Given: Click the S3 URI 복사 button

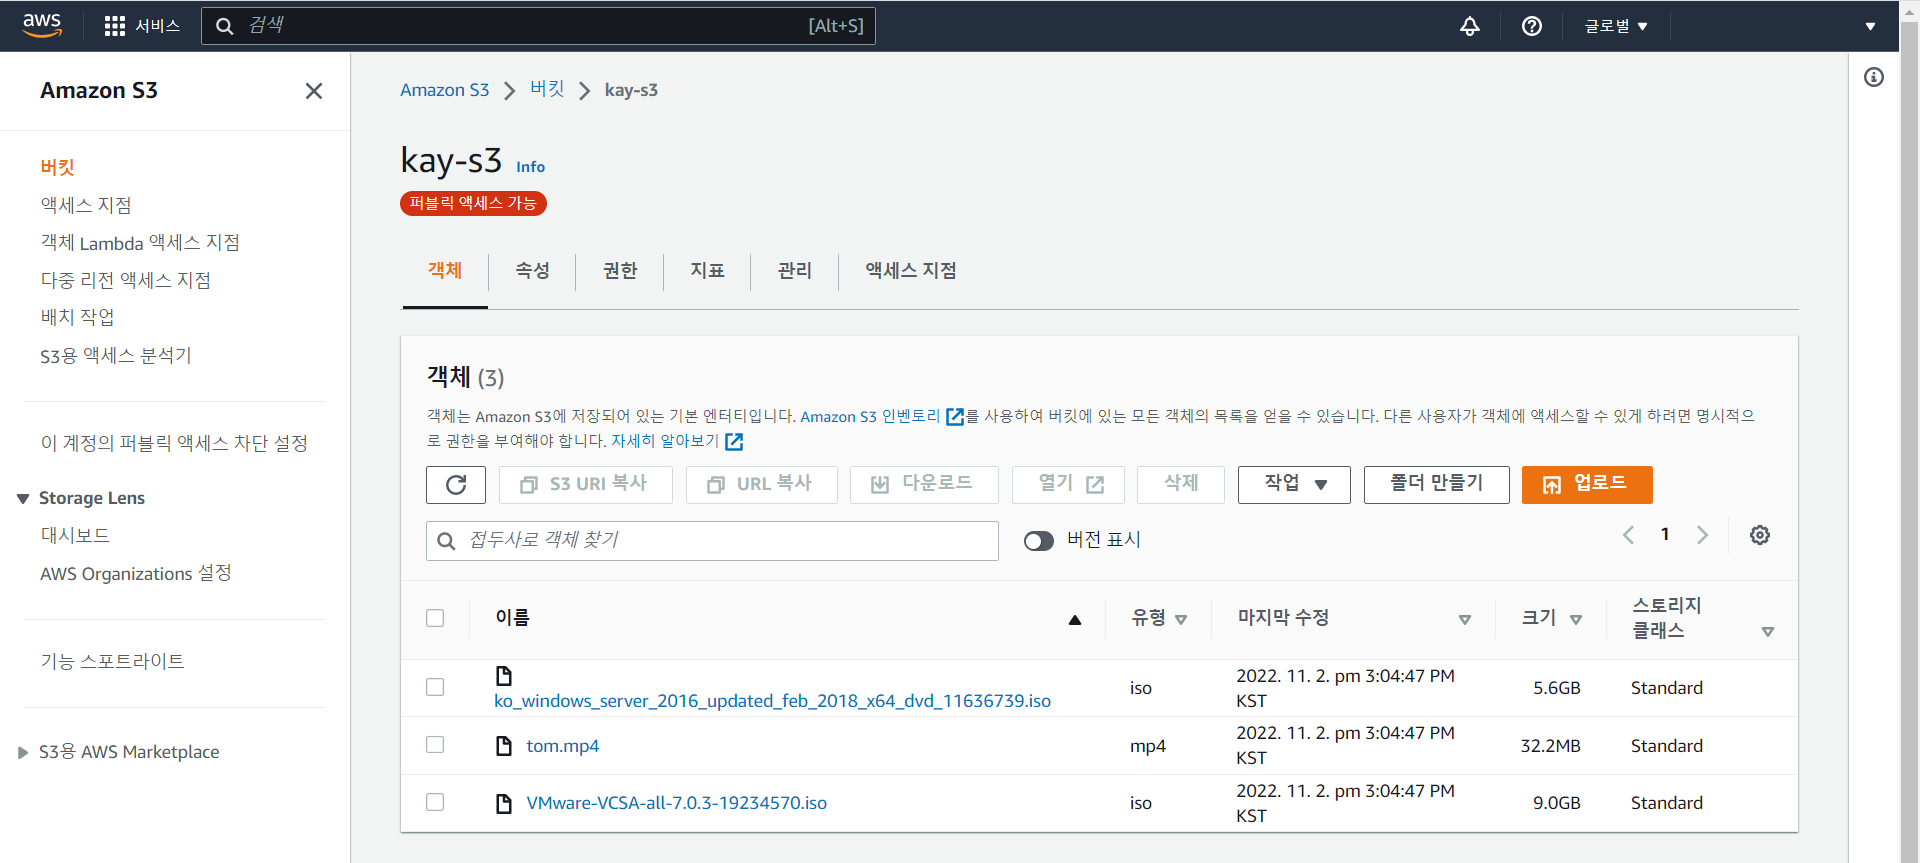Looking at the screenshot, I should pos(585,485).
